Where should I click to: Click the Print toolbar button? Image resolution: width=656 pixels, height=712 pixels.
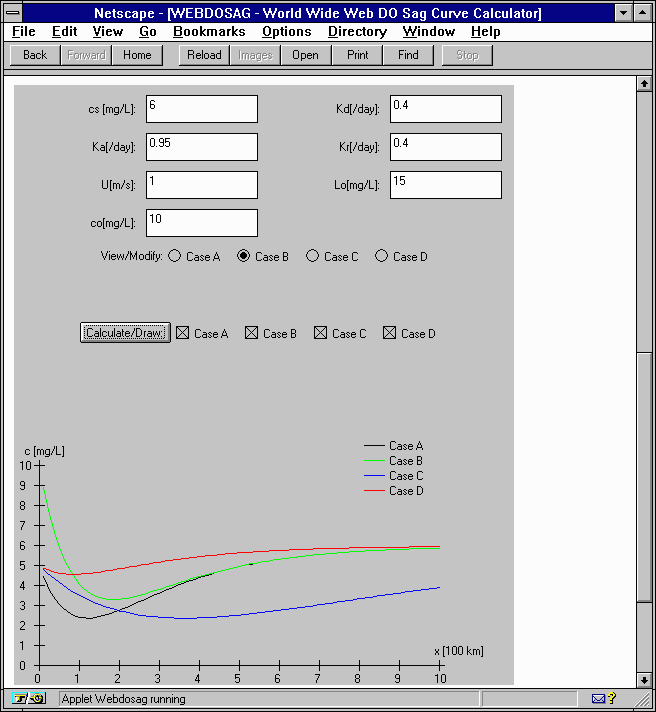point(357,55)
